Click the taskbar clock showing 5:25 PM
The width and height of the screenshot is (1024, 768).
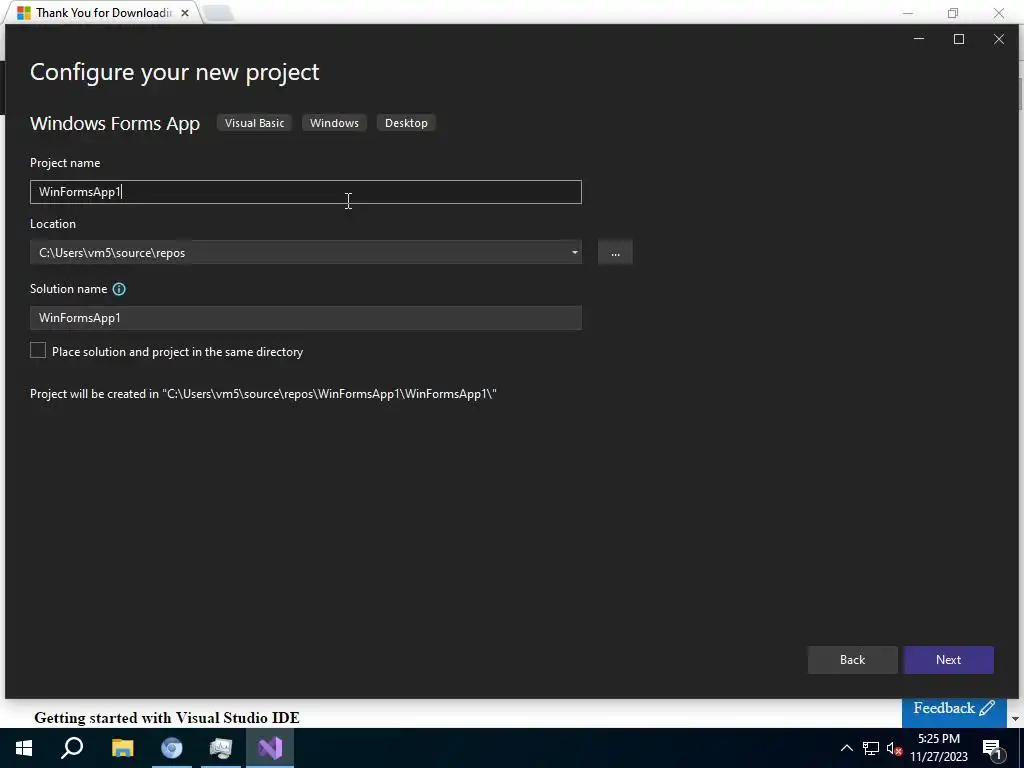(x=938, y=748)
